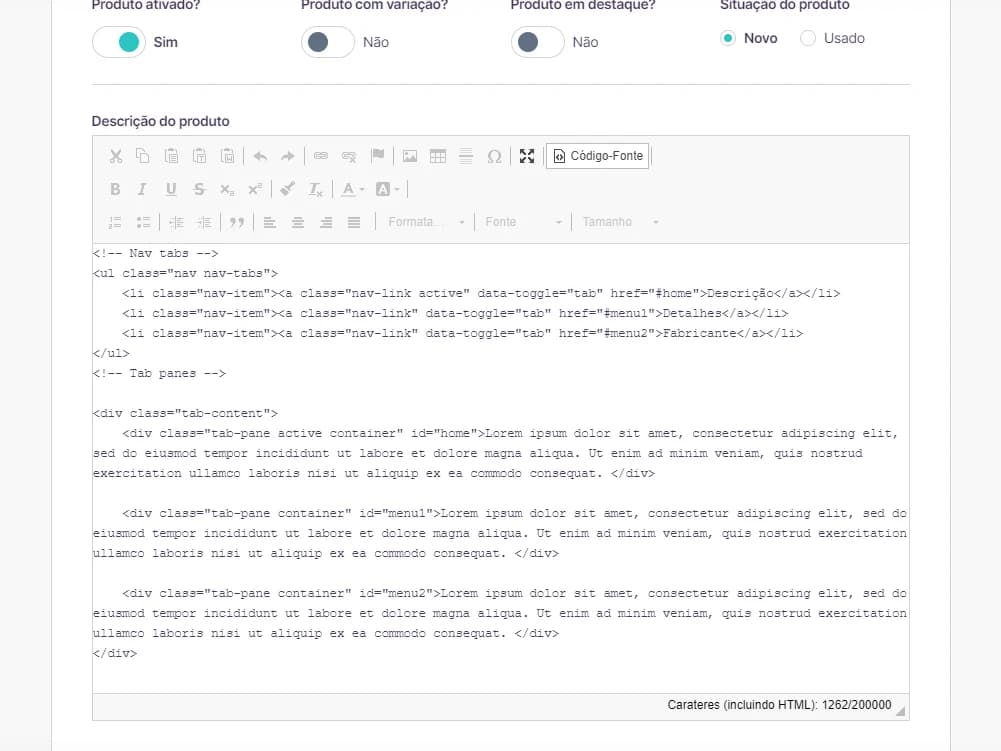The height and width of the screenshot is (751, 1001).
Task: Click the "Descrição do produto" label
Action: coord(160,121)
